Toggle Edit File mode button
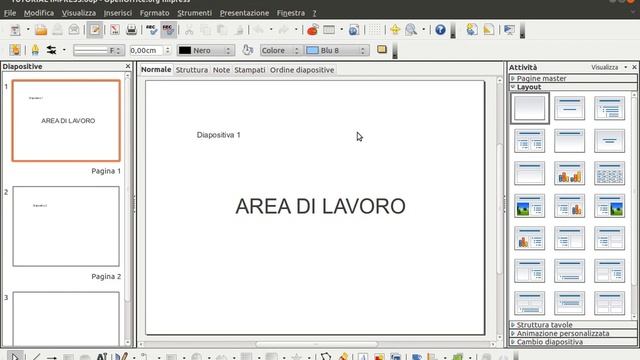 click(x=95, y=30)
